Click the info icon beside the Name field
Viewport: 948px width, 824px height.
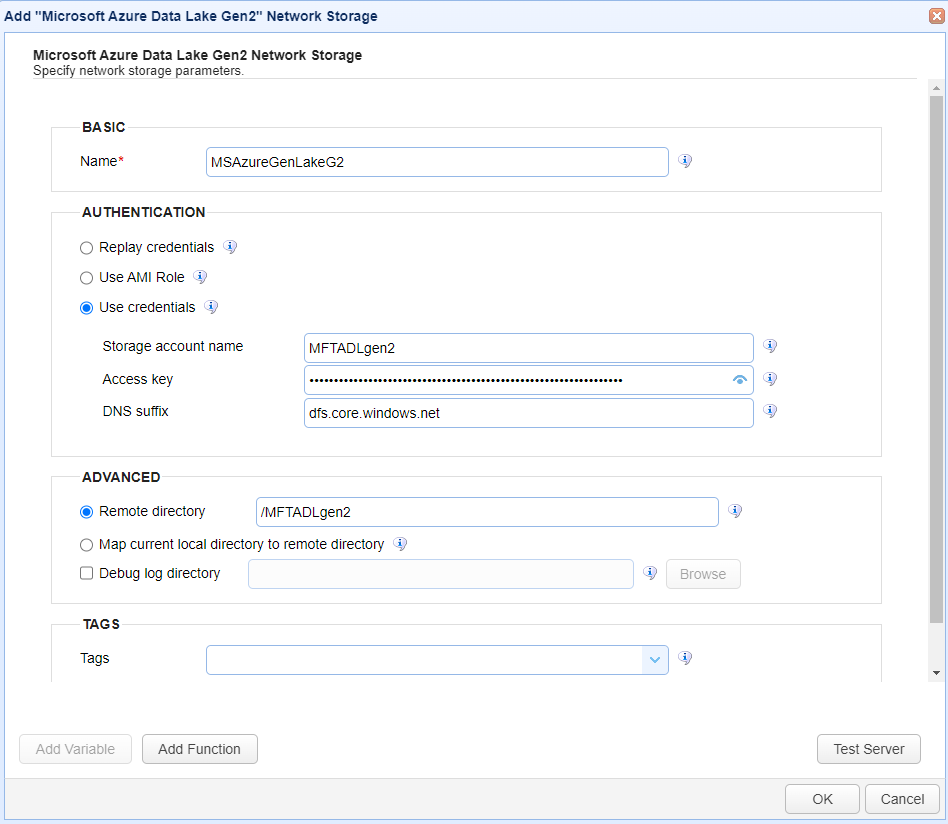point(684,161)
